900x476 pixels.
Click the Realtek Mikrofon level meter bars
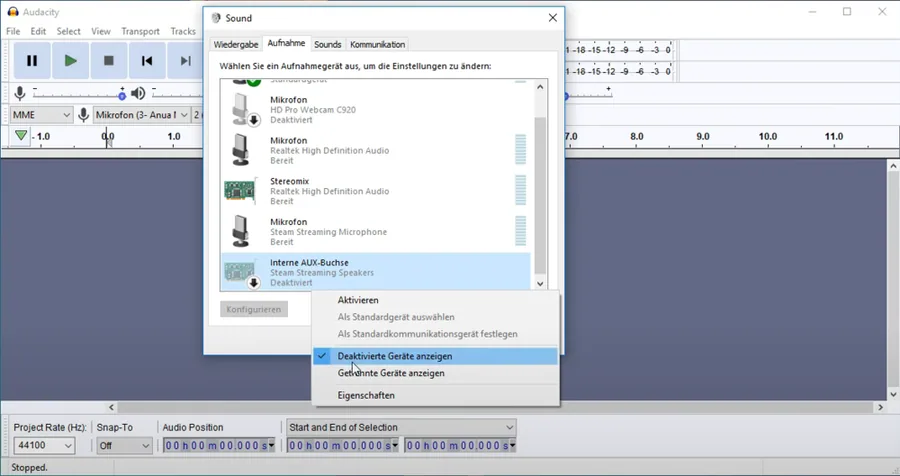521,149
